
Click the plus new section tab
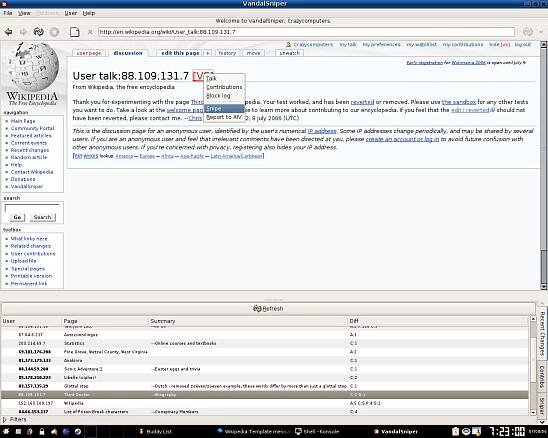tap(208, 53)
